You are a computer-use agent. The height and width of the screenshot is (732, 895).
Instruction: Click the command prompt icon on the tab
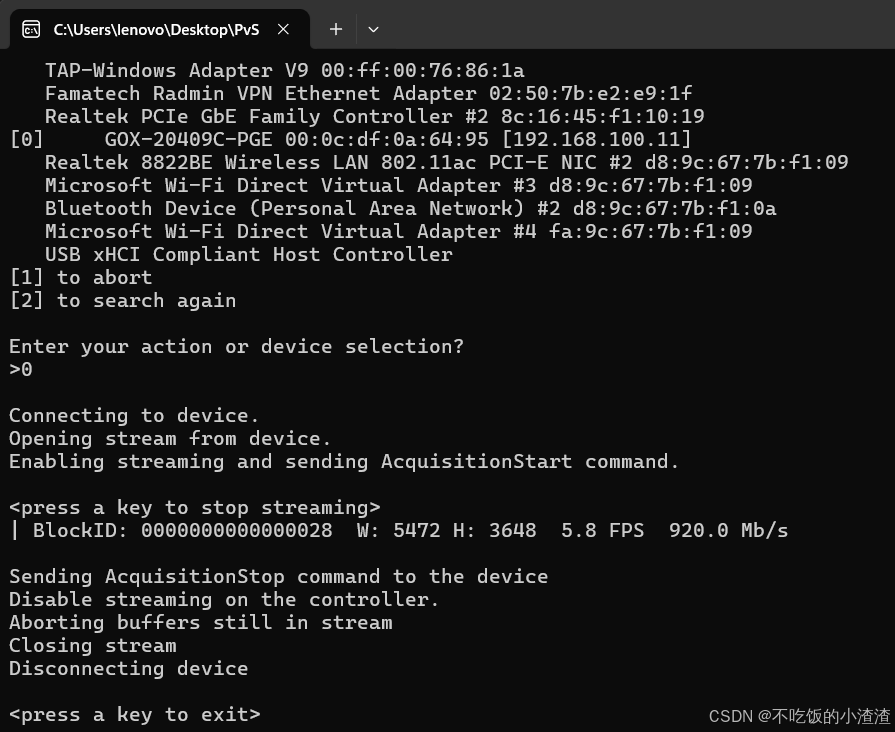click(31, 29)
